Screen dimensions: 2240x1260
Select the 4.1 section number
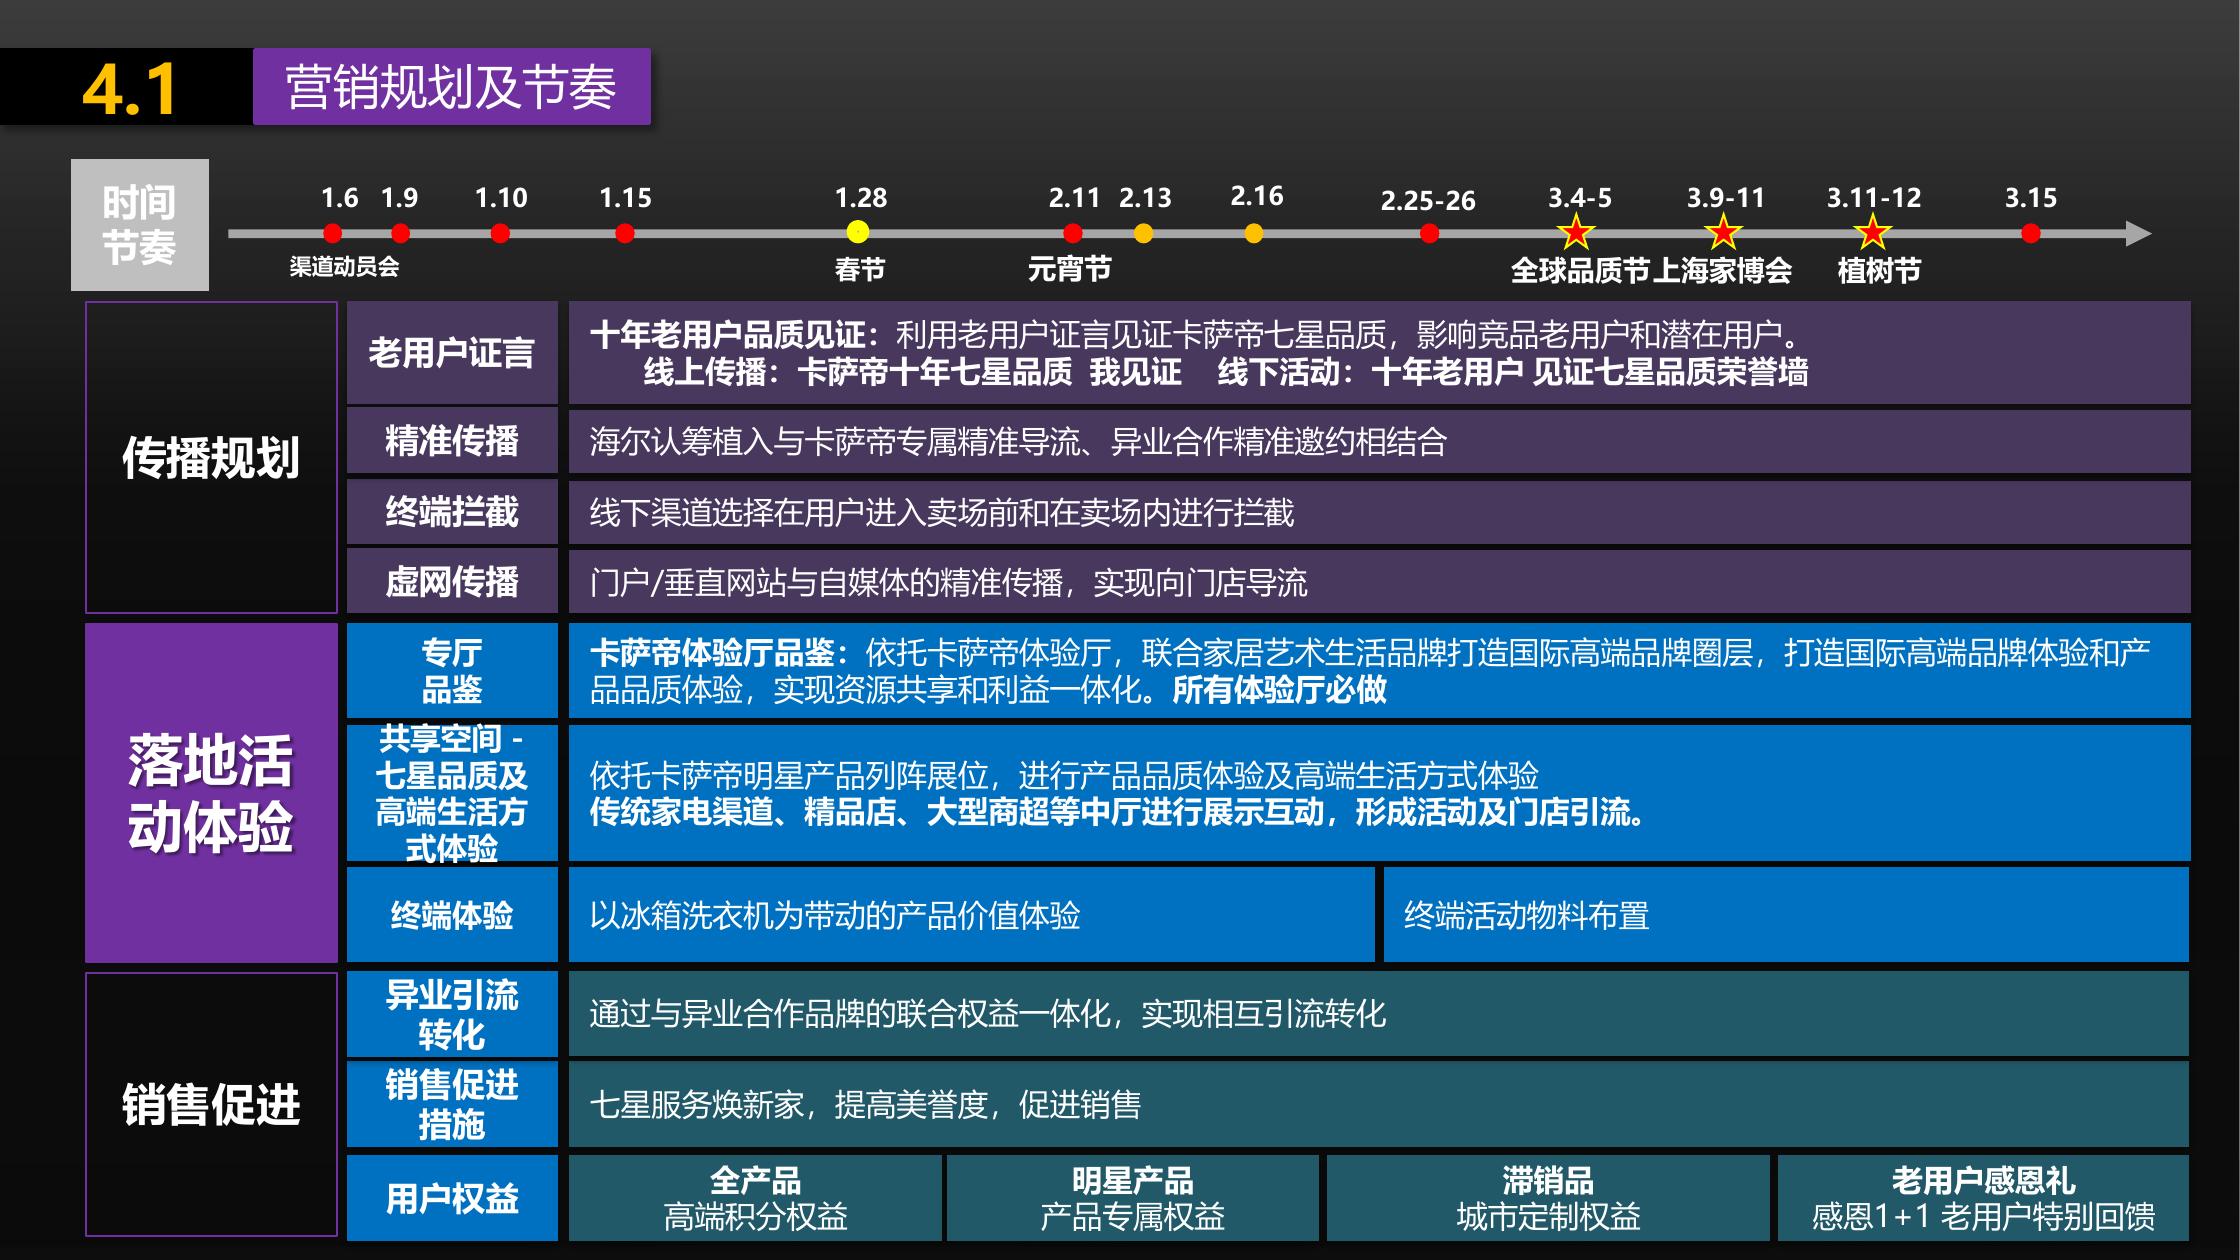[129, 89]
